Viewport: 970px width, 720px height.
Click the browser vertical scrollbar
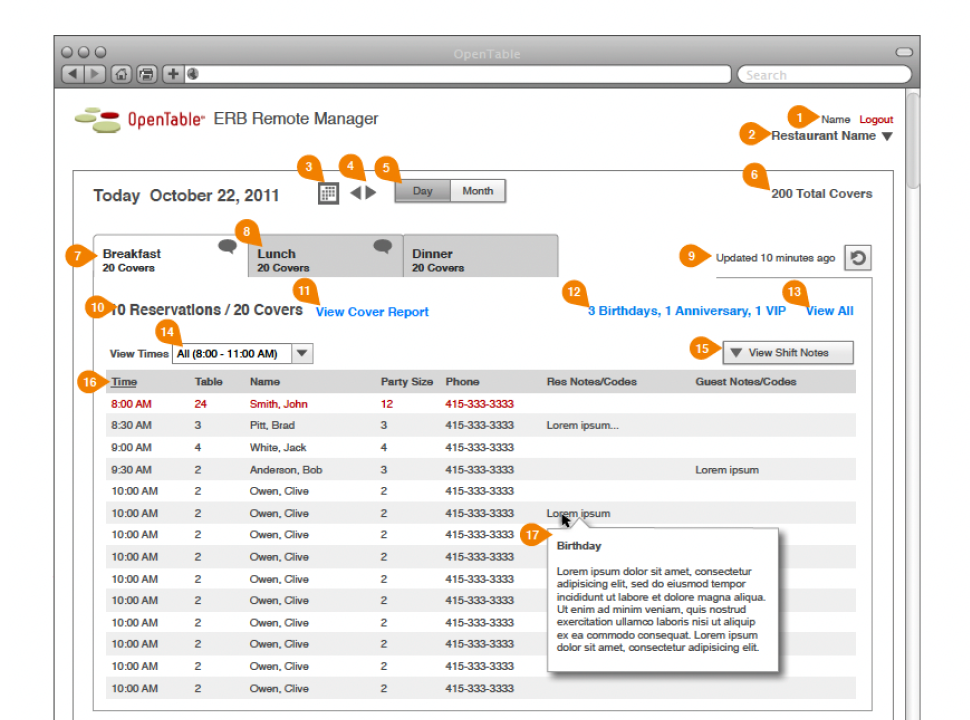[912, 140]
